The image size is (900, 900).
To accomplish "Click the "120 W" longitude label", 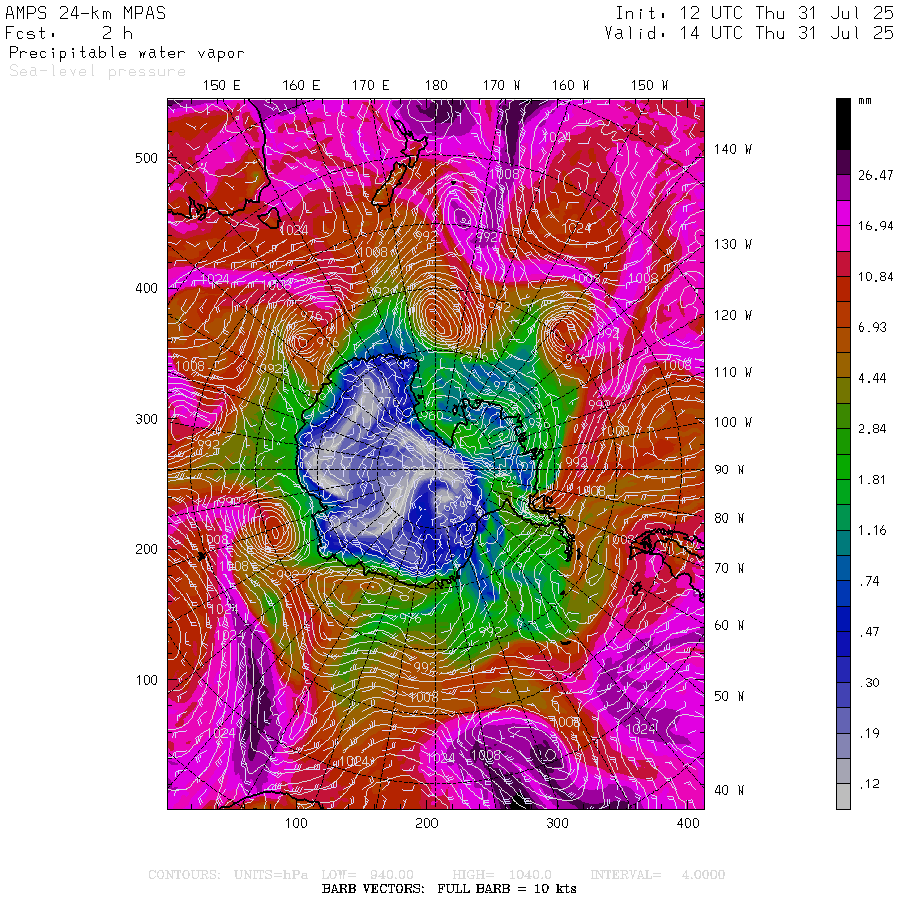I will (733, 315).
